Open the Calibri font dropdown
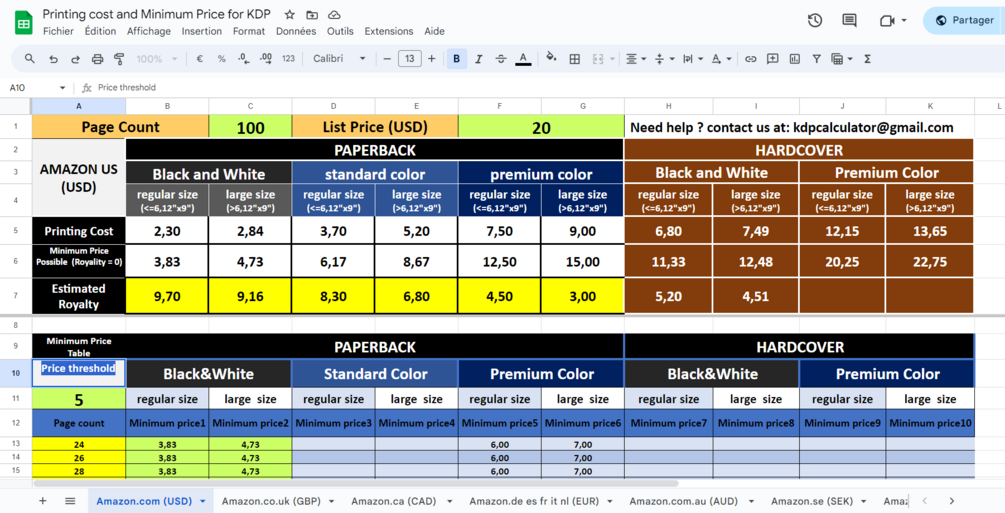This screenshot has height=513, width=1005. click(339, 58)
